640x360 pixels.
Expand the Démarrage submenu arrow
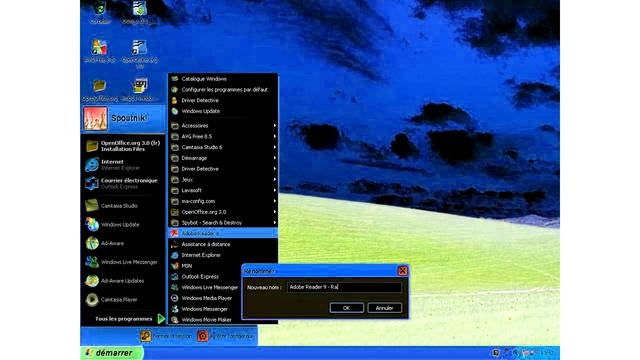(x=275, y=158)
